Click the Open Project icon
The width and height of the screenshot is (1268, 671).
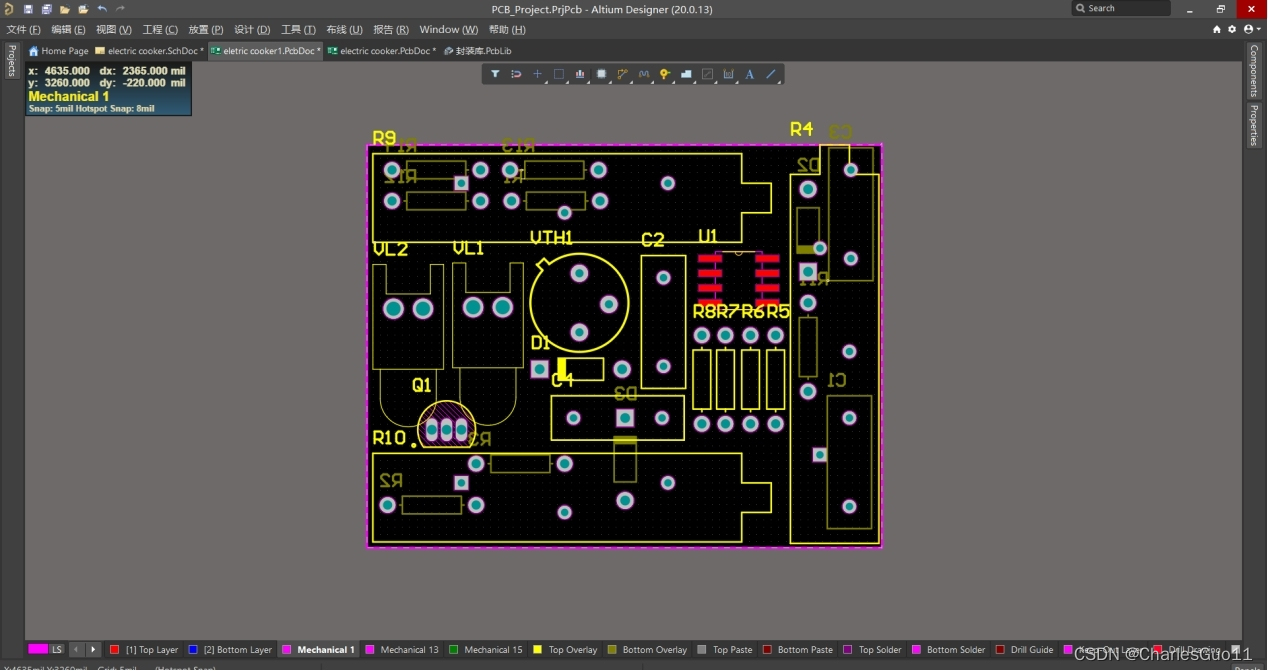83,9
